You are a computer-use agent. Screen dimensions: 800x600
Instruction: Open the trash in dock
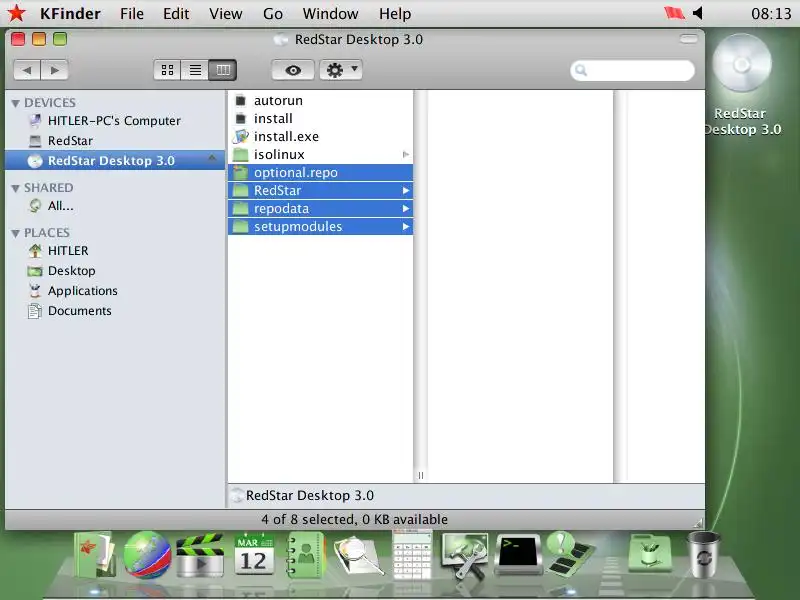click(704, 555)
